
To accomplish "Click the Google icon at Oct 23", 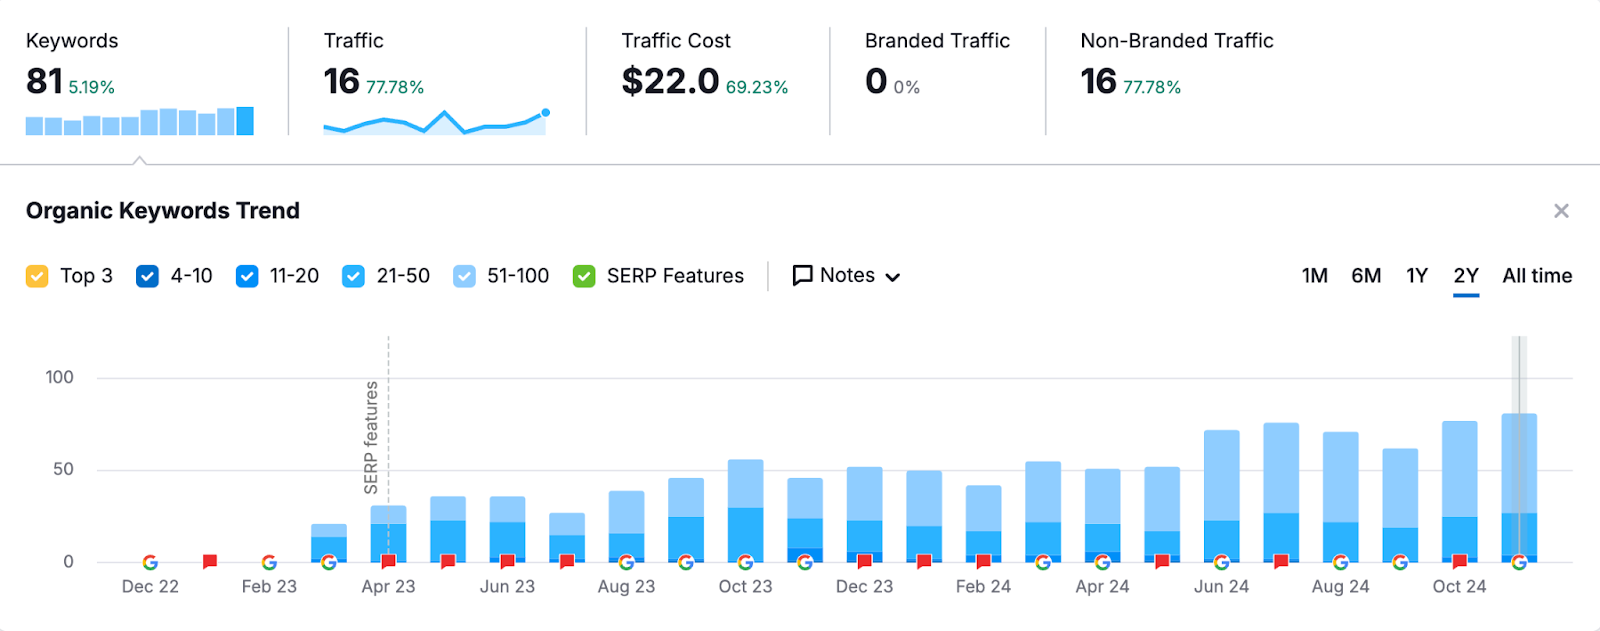I will coord(745,562).
